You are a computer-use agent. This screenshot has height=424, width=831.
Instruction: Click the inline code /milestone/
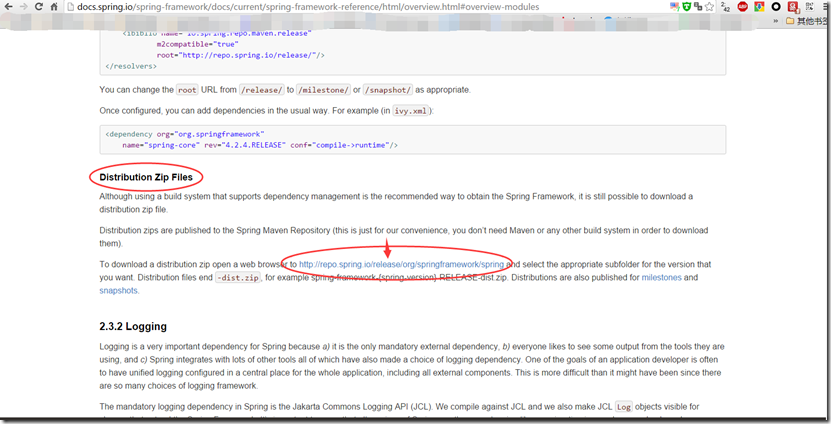tap(323, 90)
